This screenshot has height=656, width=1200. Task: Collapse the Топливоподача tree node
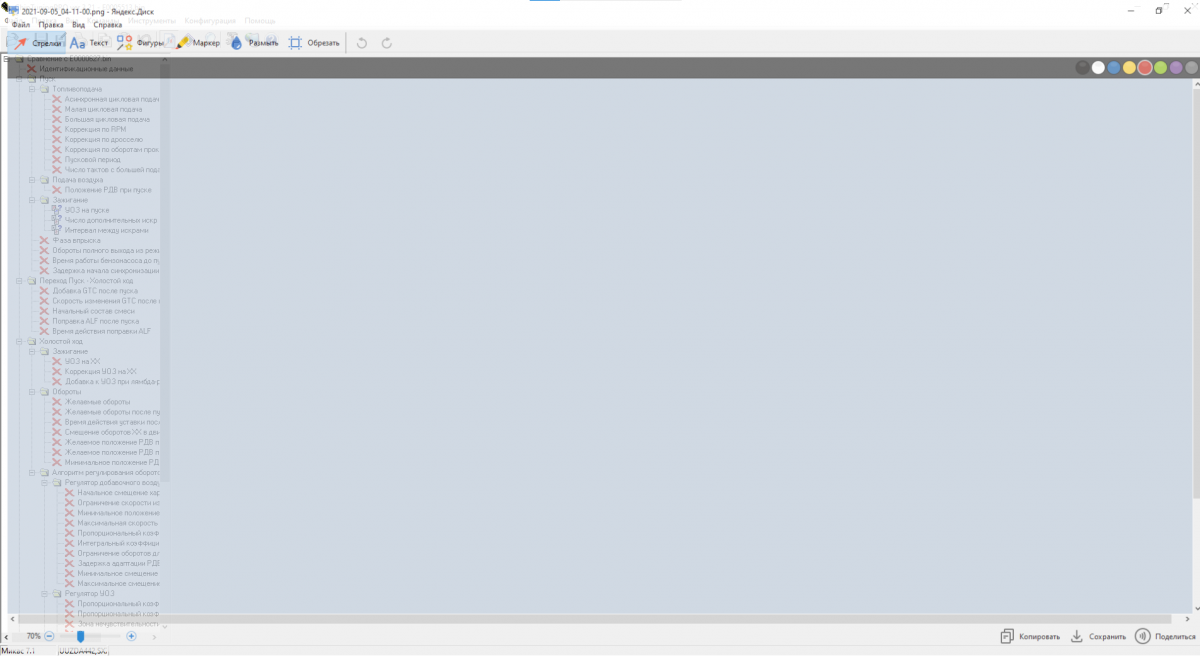coord(32,89)
